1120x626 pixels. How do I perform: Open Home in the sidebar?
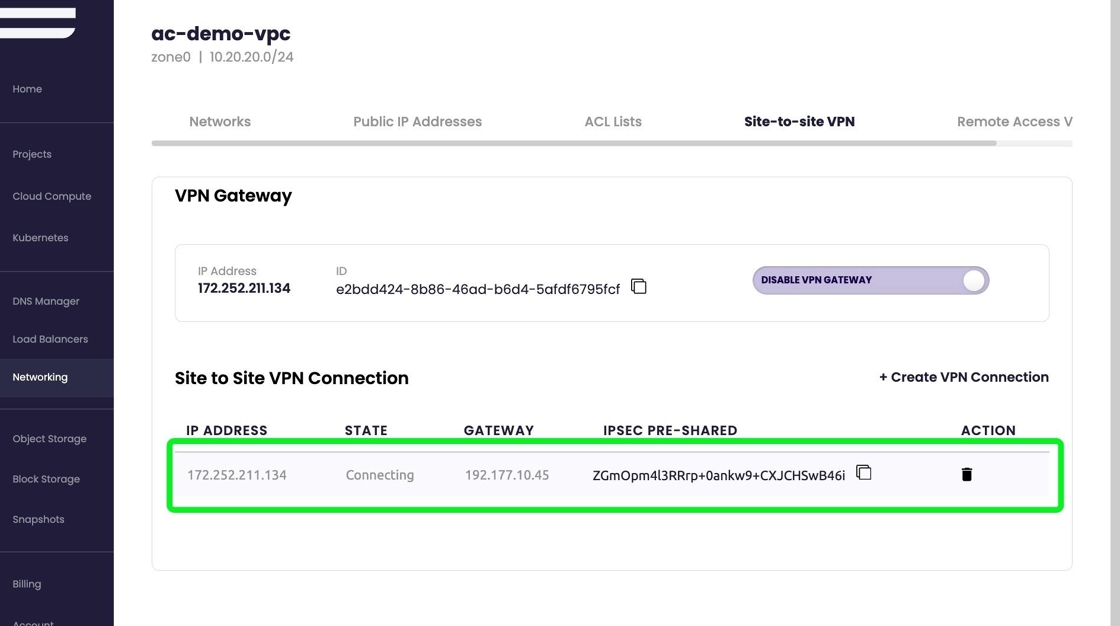click(x=27, y=89)
